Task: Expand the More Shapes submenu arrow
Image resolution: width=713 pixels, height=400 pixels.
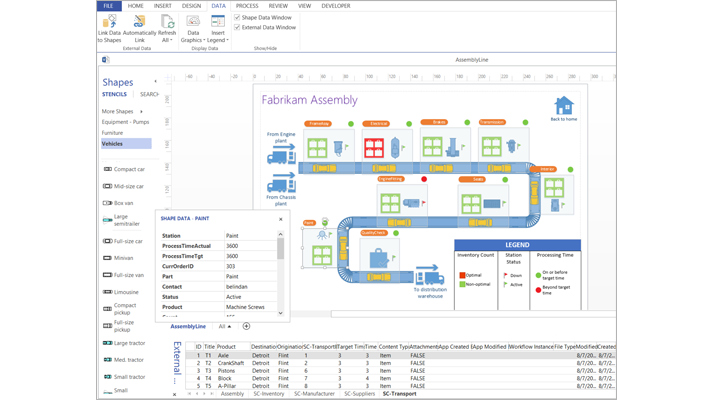Action: coord(141,111)
